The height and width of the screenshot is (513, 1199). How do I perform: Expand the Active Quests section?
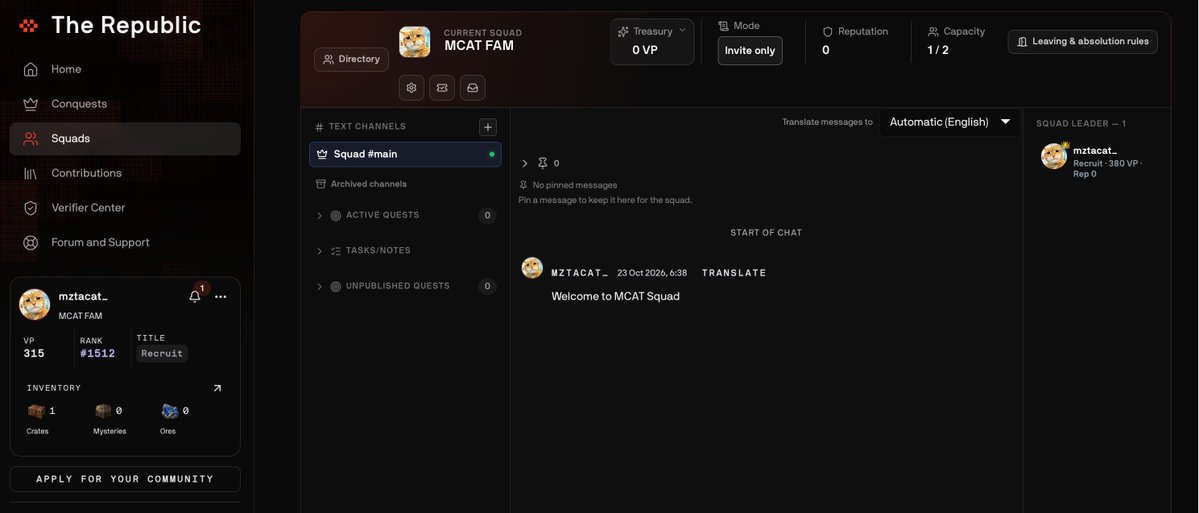(405, 216)
